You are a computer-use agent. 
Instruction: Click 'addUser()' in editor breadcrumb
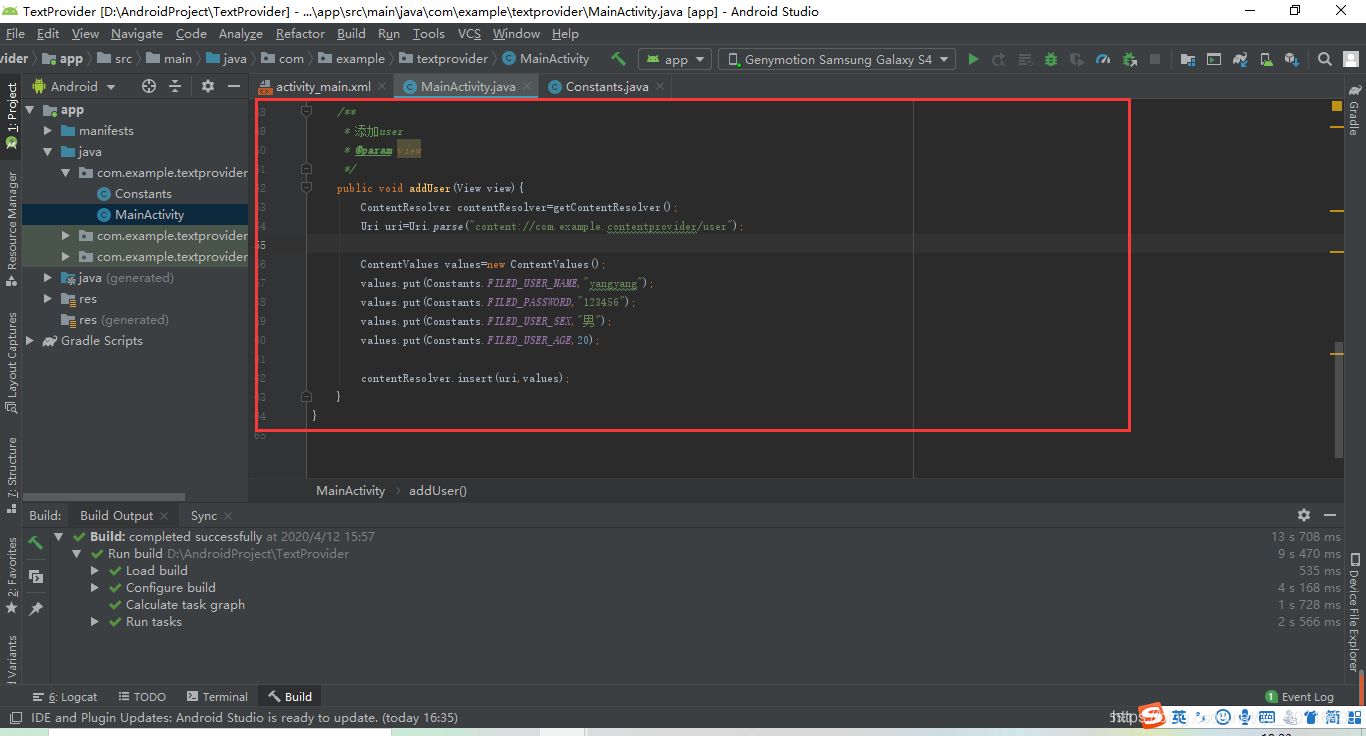[x=438, y=491]
